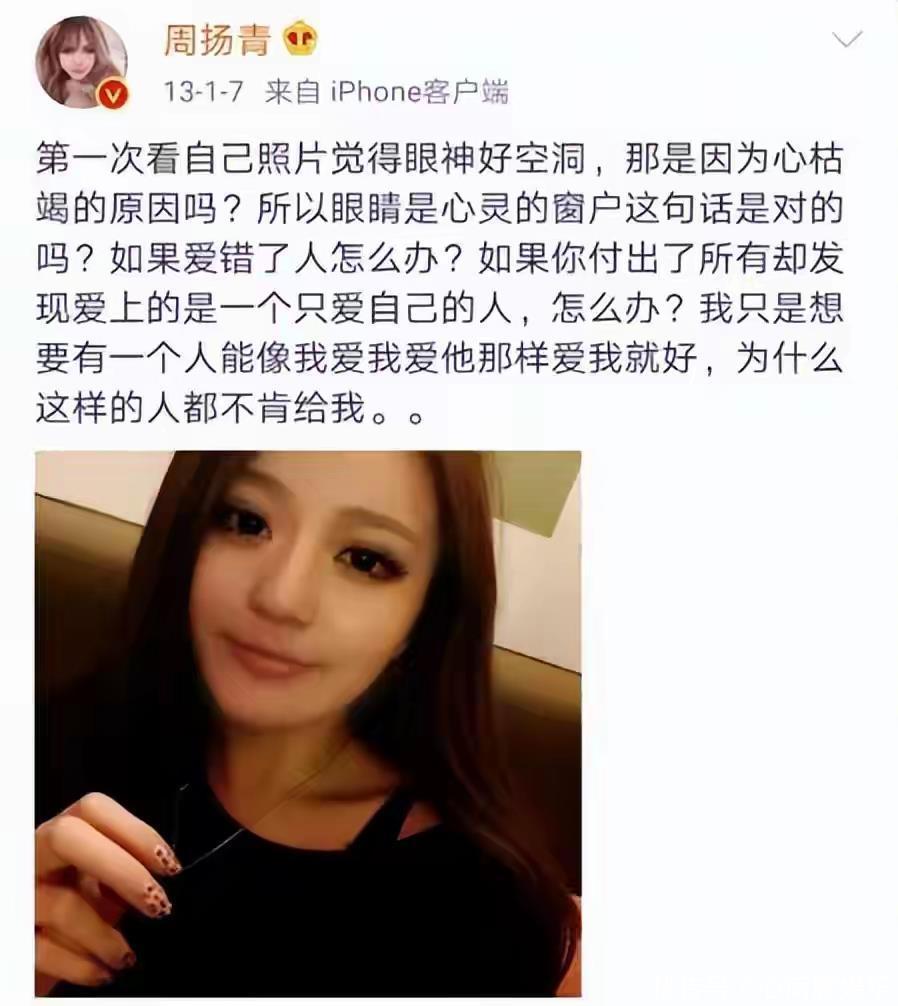Click post line starting 第一次看自己照片
The height and width of the screenshot is (1006, 898).
tap(439, 159)
